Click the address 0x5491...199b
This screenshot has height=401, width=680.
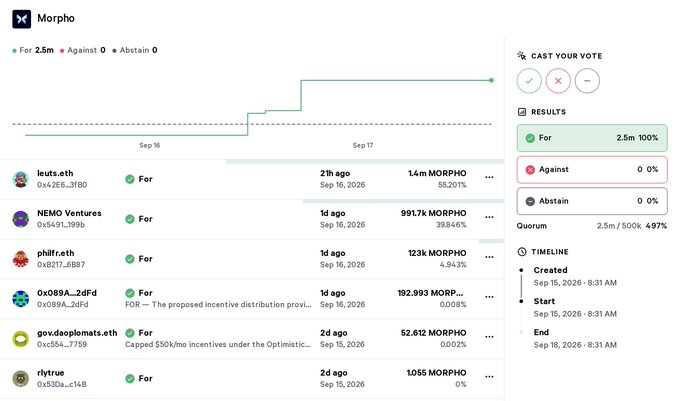click(61, 225)
